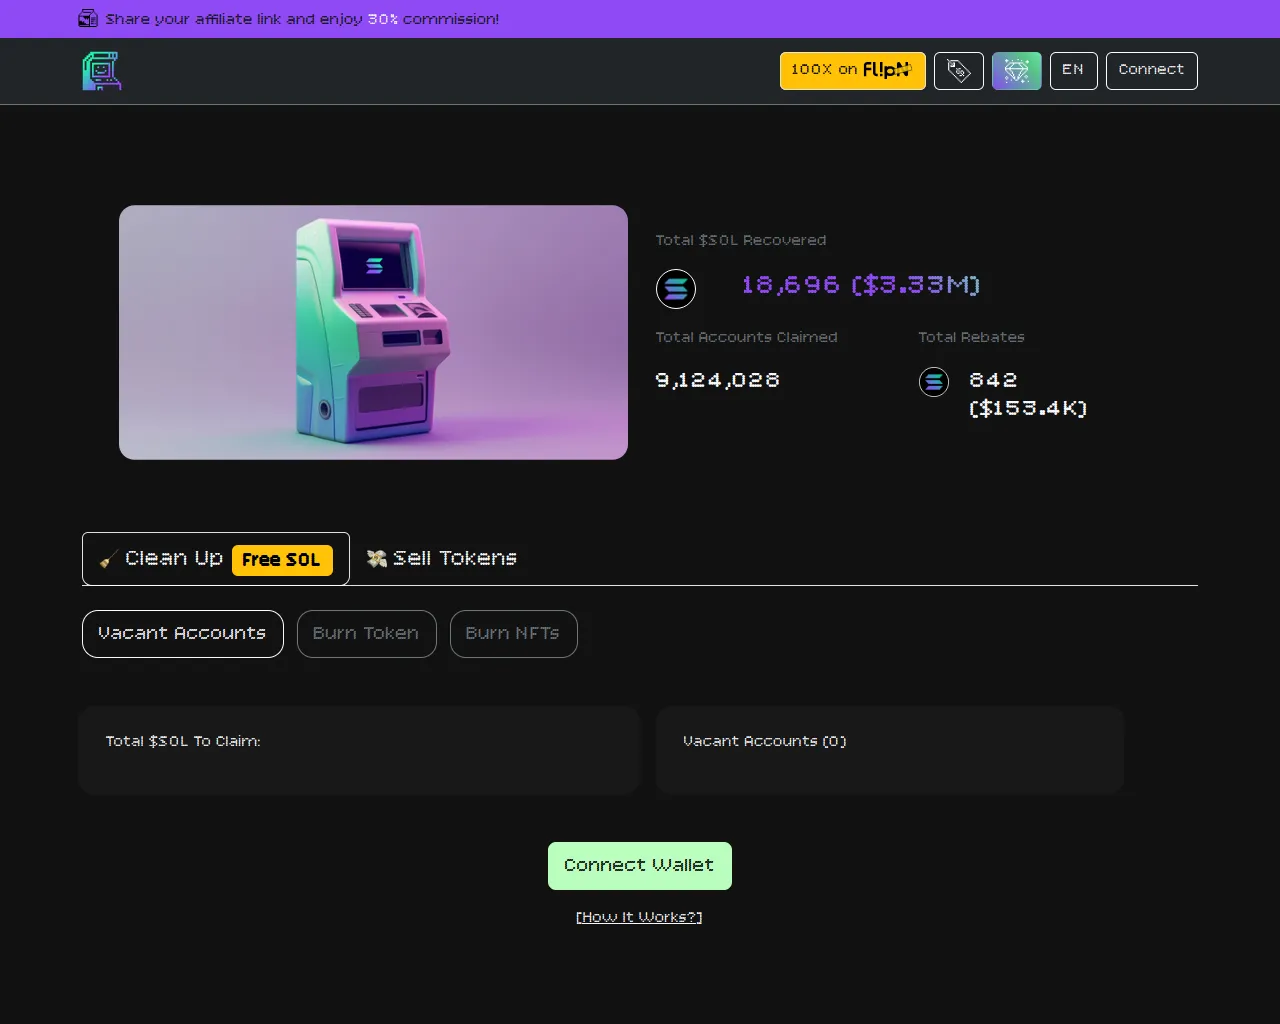Viewport: 1280px width, 1024px height.
Task: Click the 18,696 ($3.33M) recovered value
Action: click(861, 285)
